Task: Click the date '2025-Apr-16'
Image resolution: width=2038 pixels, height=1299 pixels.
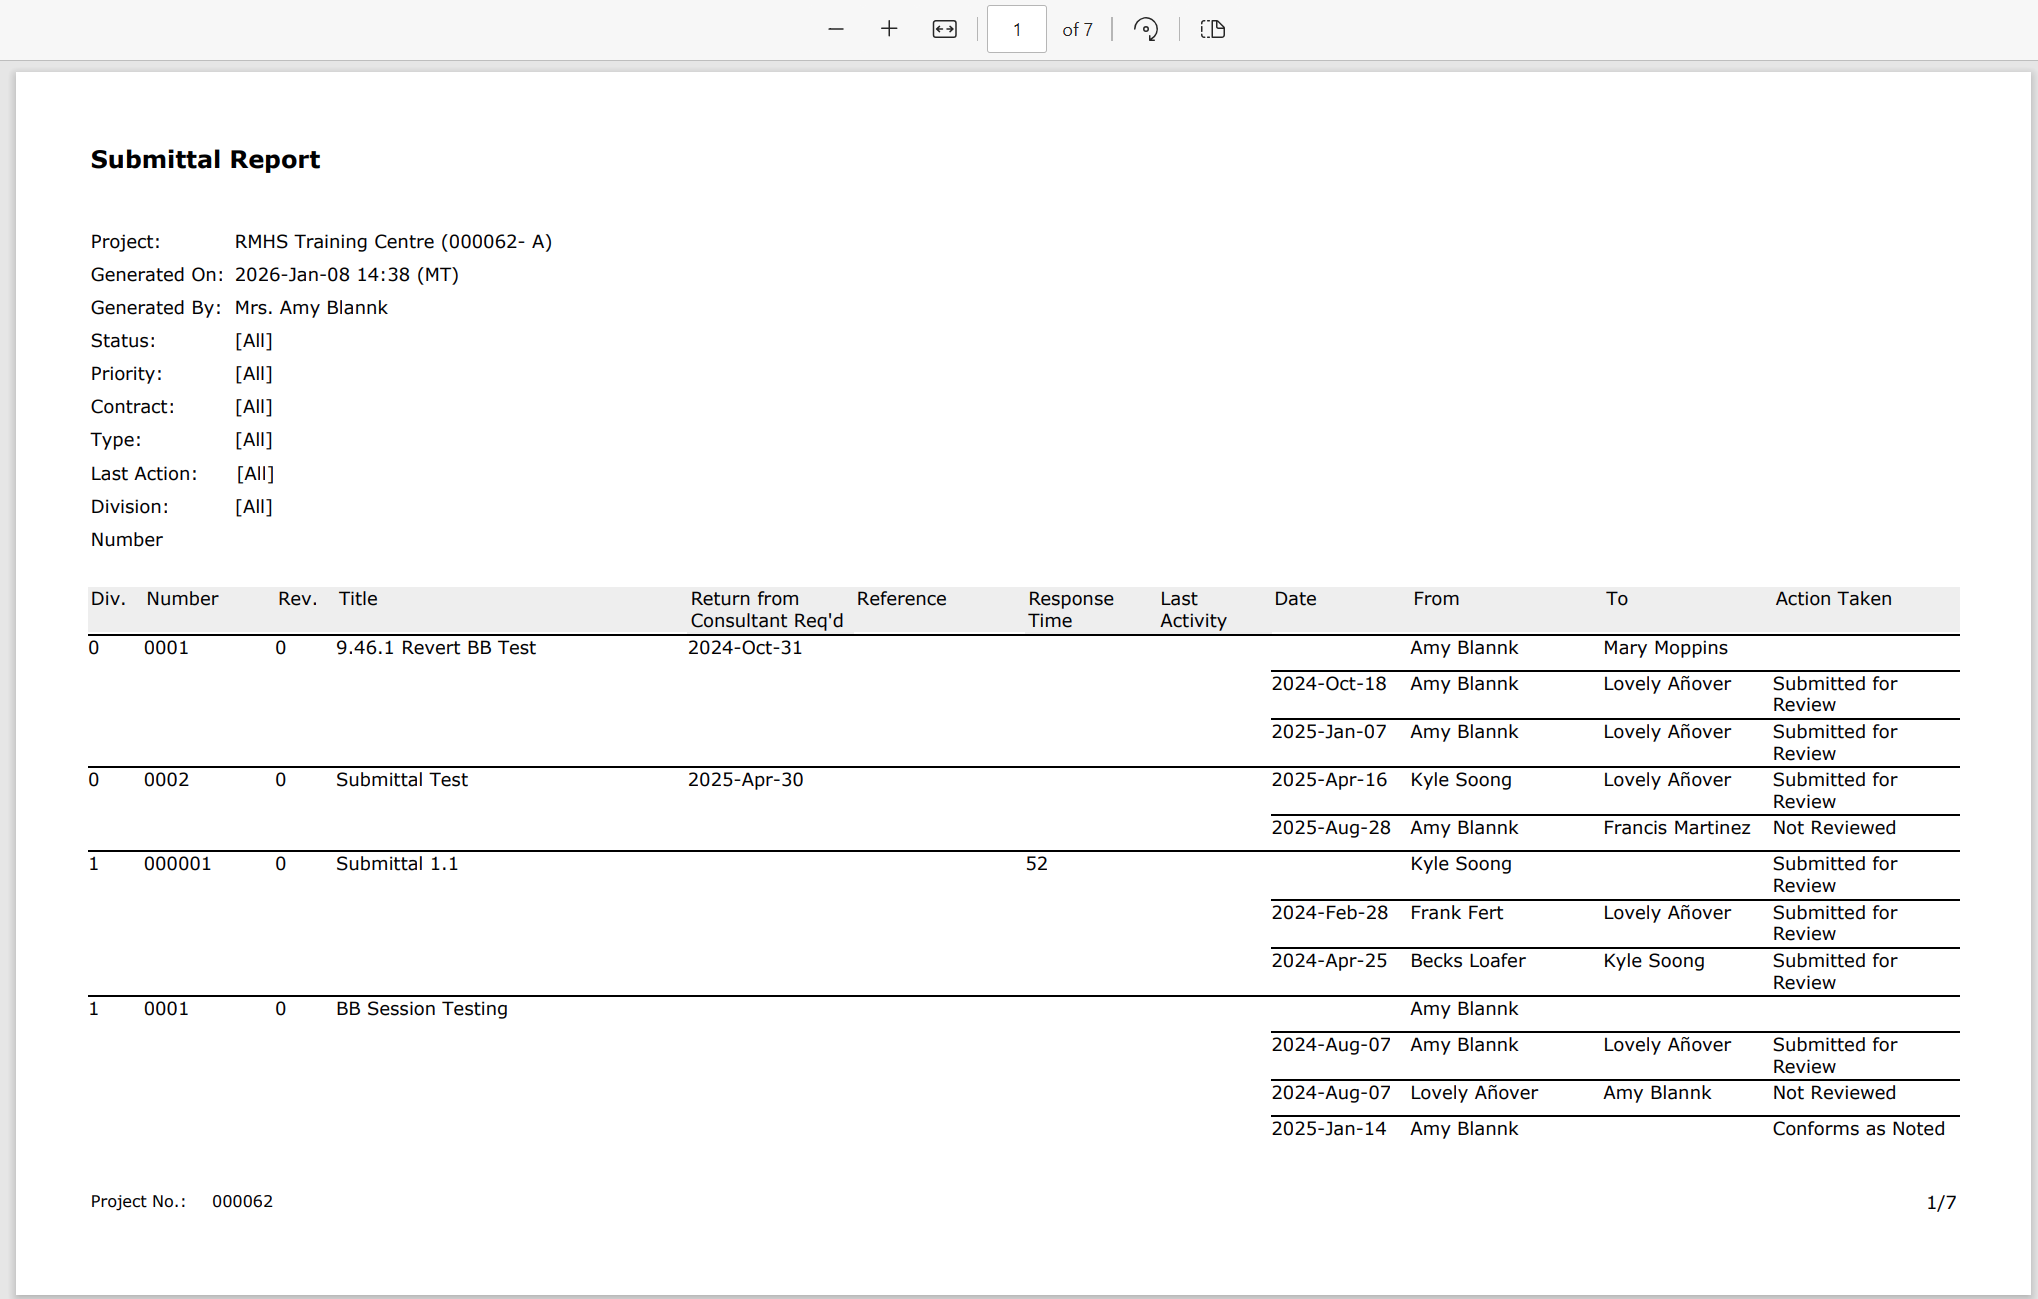Action: point(1329,780)
